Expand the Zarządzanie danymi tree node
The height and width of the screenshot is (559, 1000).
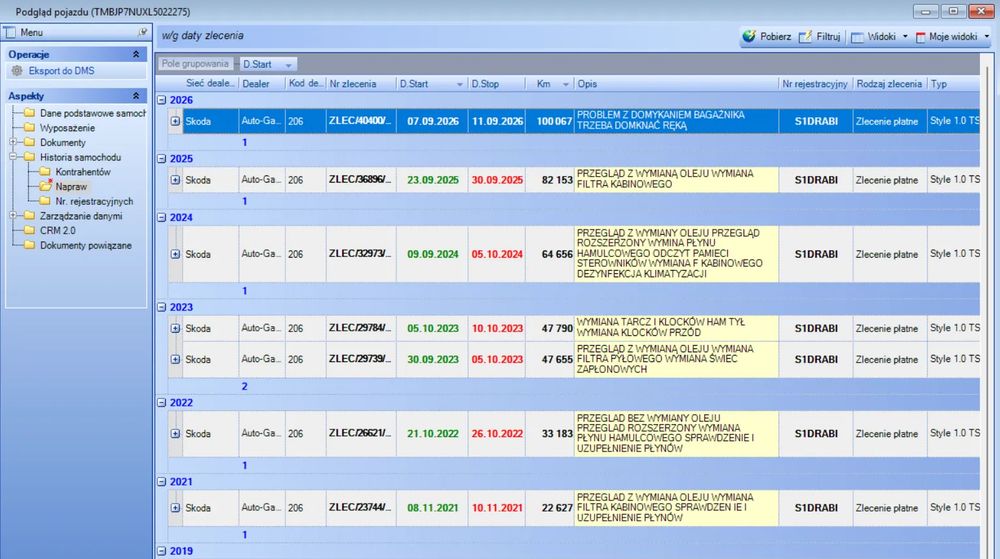coord(13,215)
